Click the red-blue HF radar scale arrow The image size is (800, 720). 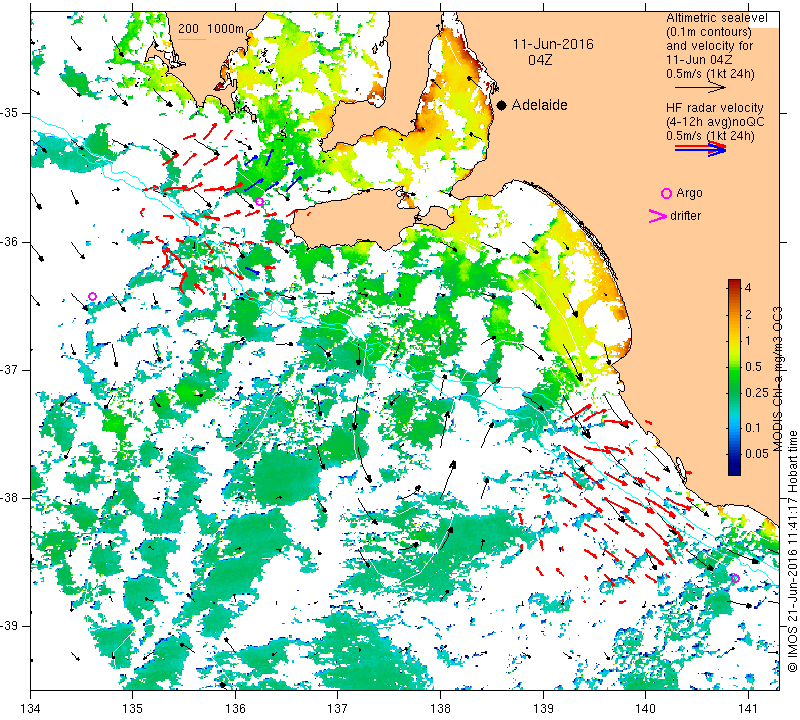701,149
